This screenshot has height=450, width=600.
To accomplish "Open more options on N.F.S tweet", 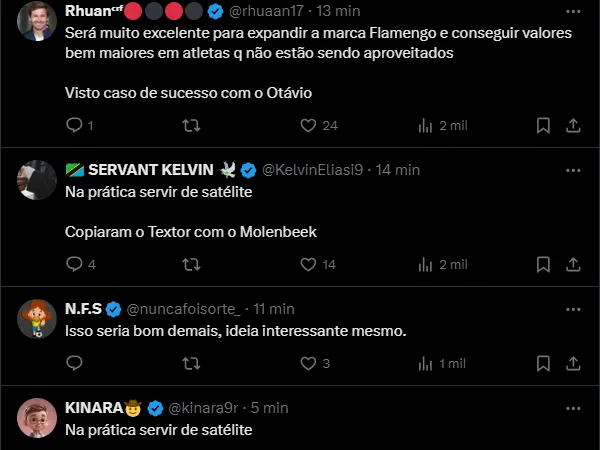I will pyautogui.click(x=573, y=309).
